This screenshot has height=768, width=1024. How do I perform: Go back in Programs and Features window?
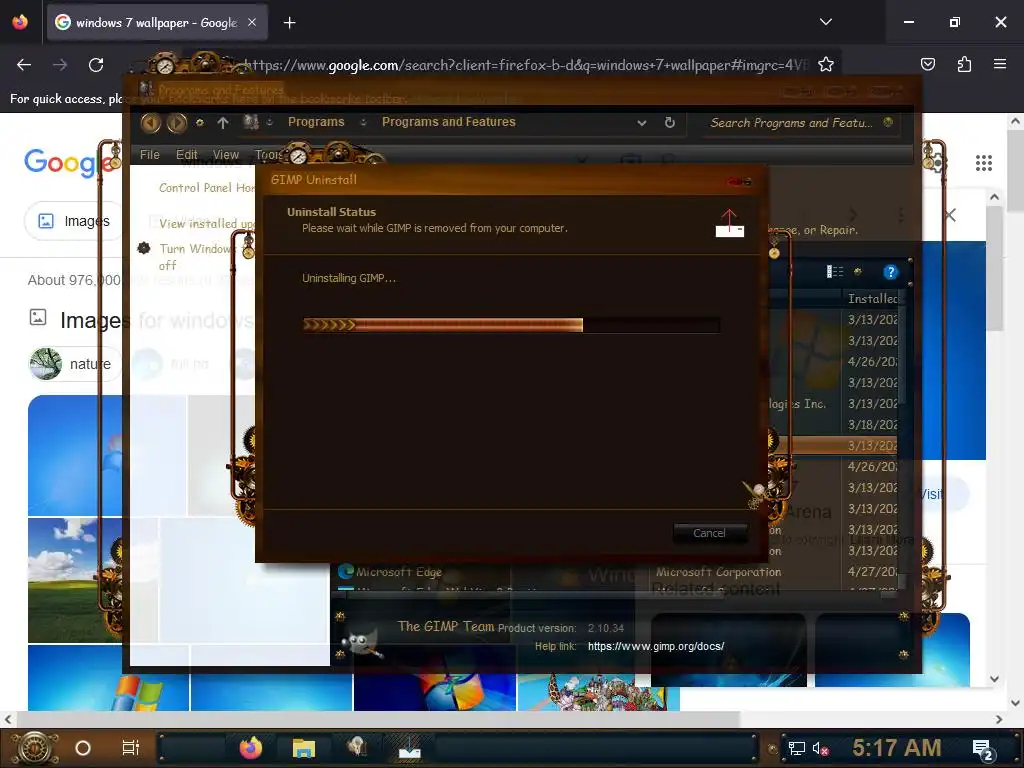[x=151, y=123]
